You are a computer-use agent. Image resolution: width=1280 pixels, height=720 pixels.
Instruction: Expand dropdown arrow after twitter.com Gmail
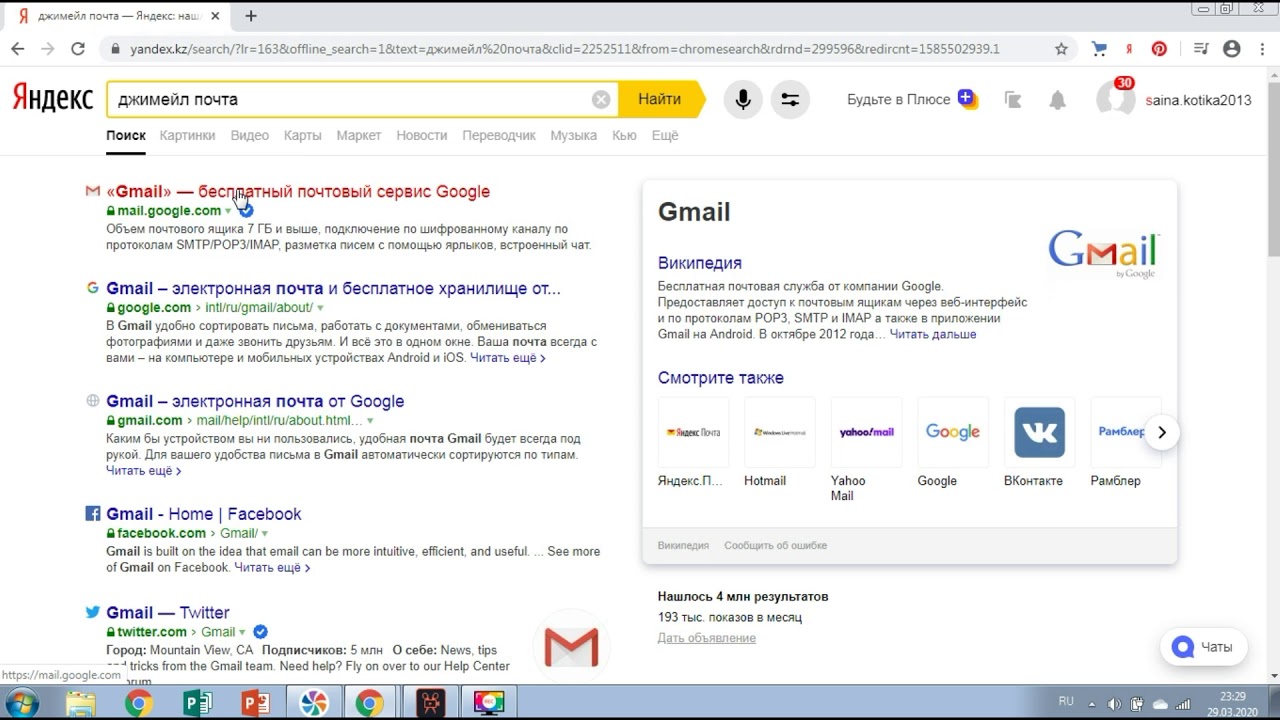coord(243,632)
